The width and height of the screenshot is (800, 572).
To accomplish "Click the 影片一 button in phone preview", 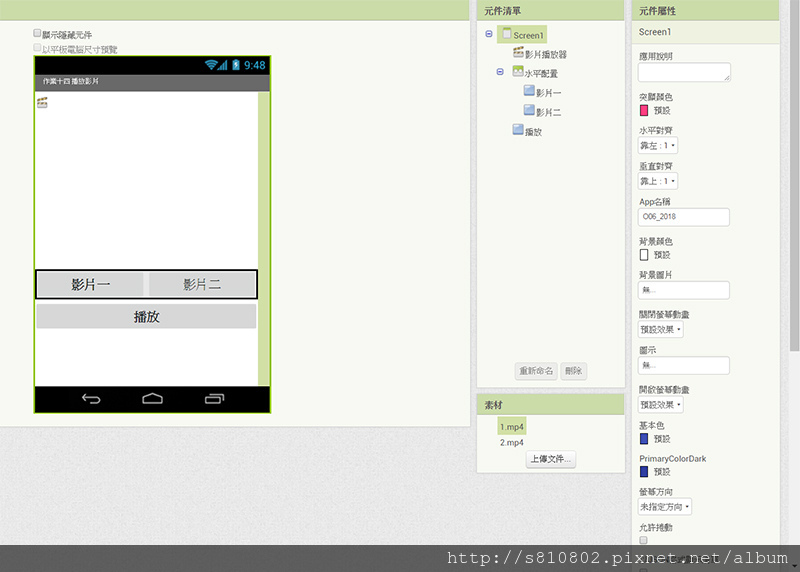I will pos(90,284).
